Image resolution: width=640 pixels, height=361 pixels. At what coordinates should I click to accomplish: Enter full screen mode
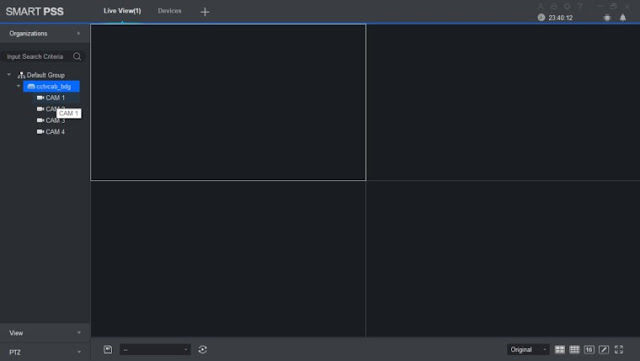pyautogui.click(x=619, y=350)
